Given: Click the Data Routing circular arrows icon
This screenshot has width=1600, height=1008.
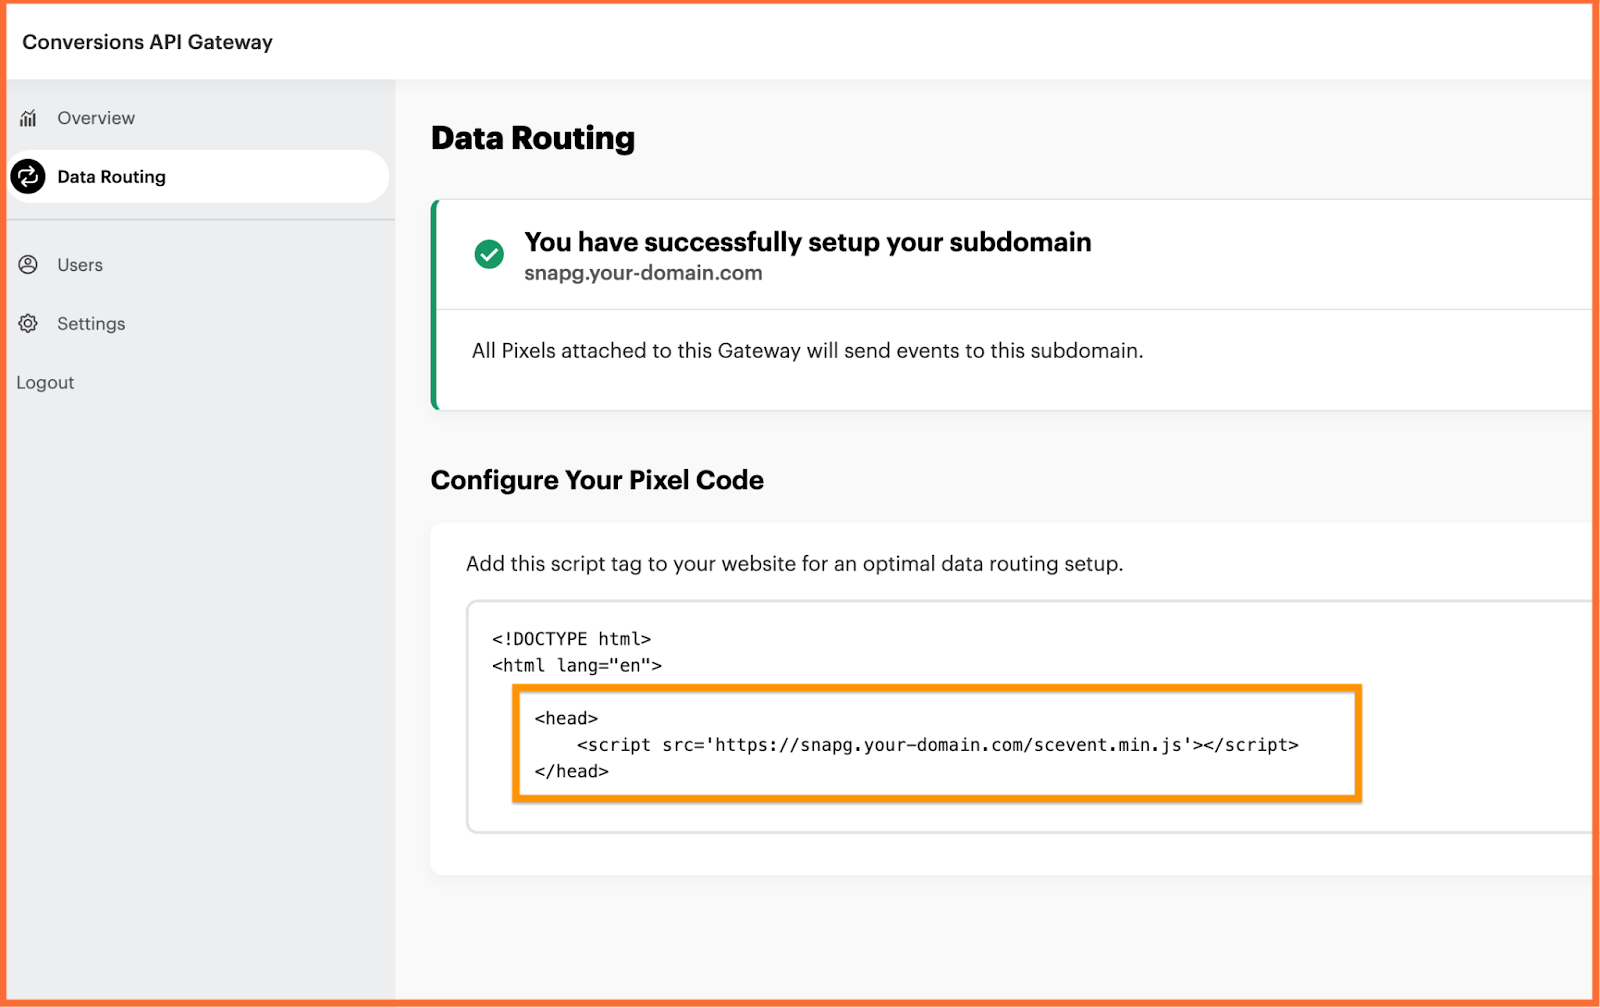Looking at the screenshot, I should pyautogui.click(x=28, y=177).
